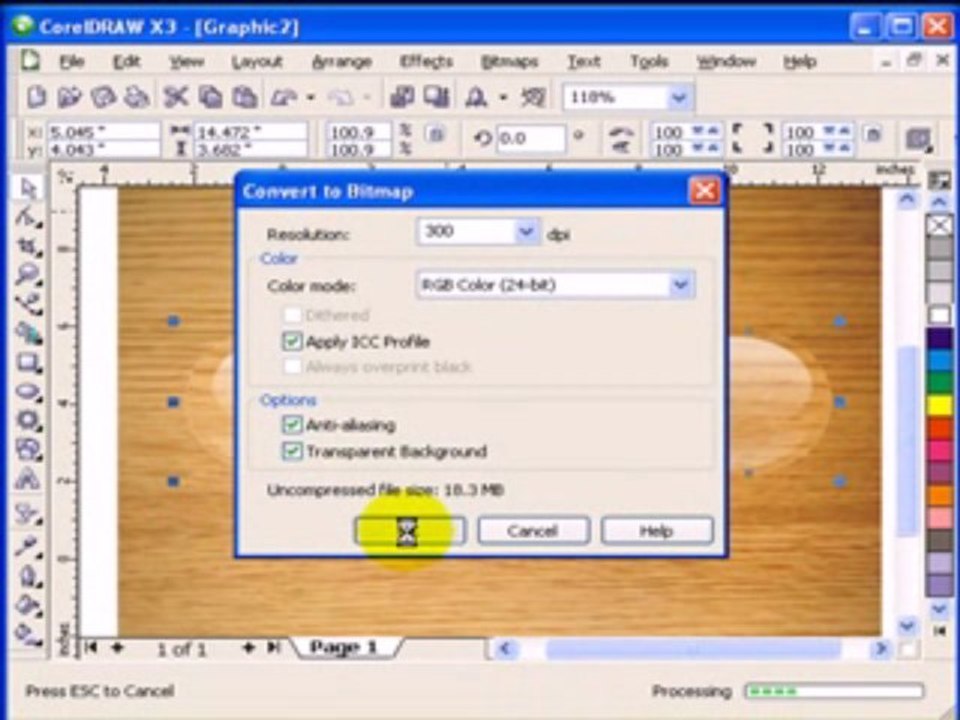Open the Tools menu
960x720 pixels.
coord(649,62)
